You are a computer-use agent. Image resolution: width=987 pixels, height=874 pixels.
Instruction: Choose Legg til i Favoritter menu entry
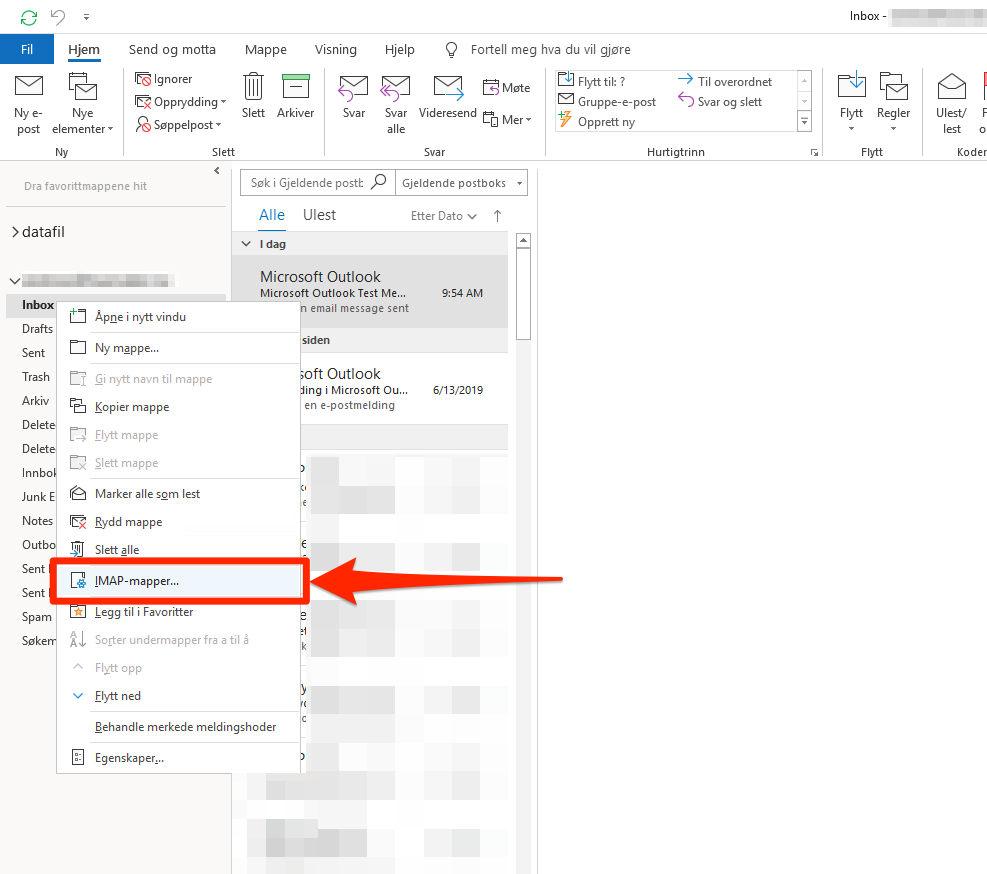tap(178, 611)
